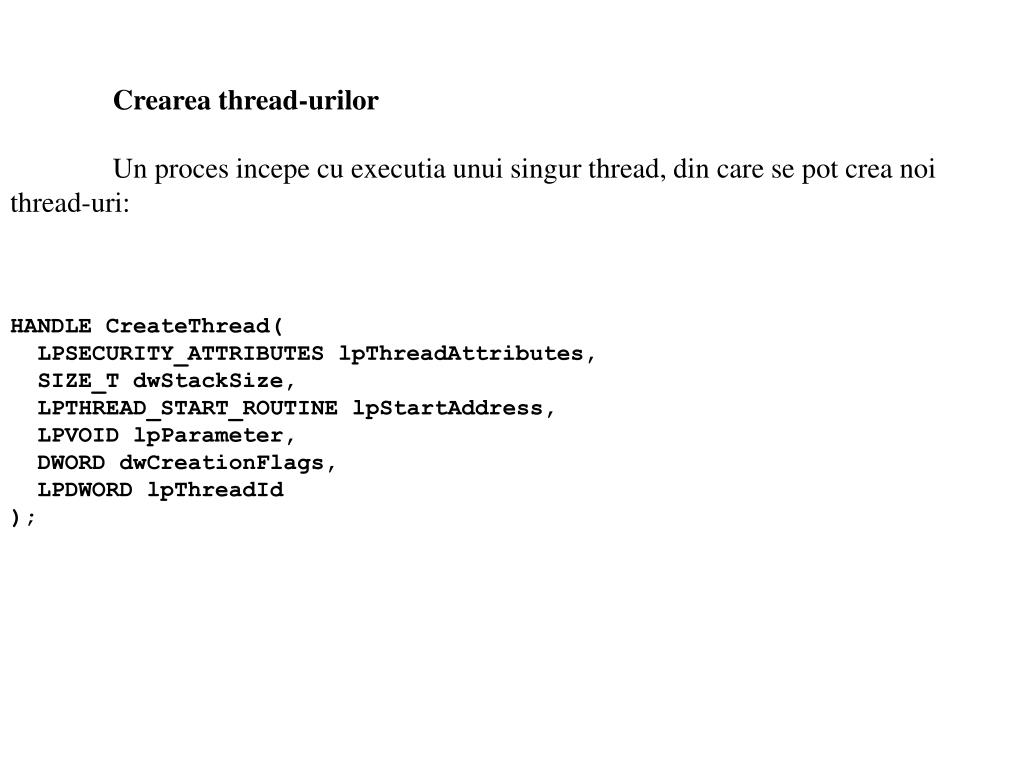
Task: Click lpThreadAttributes parameter name
Action: click(x=460, y=353)
